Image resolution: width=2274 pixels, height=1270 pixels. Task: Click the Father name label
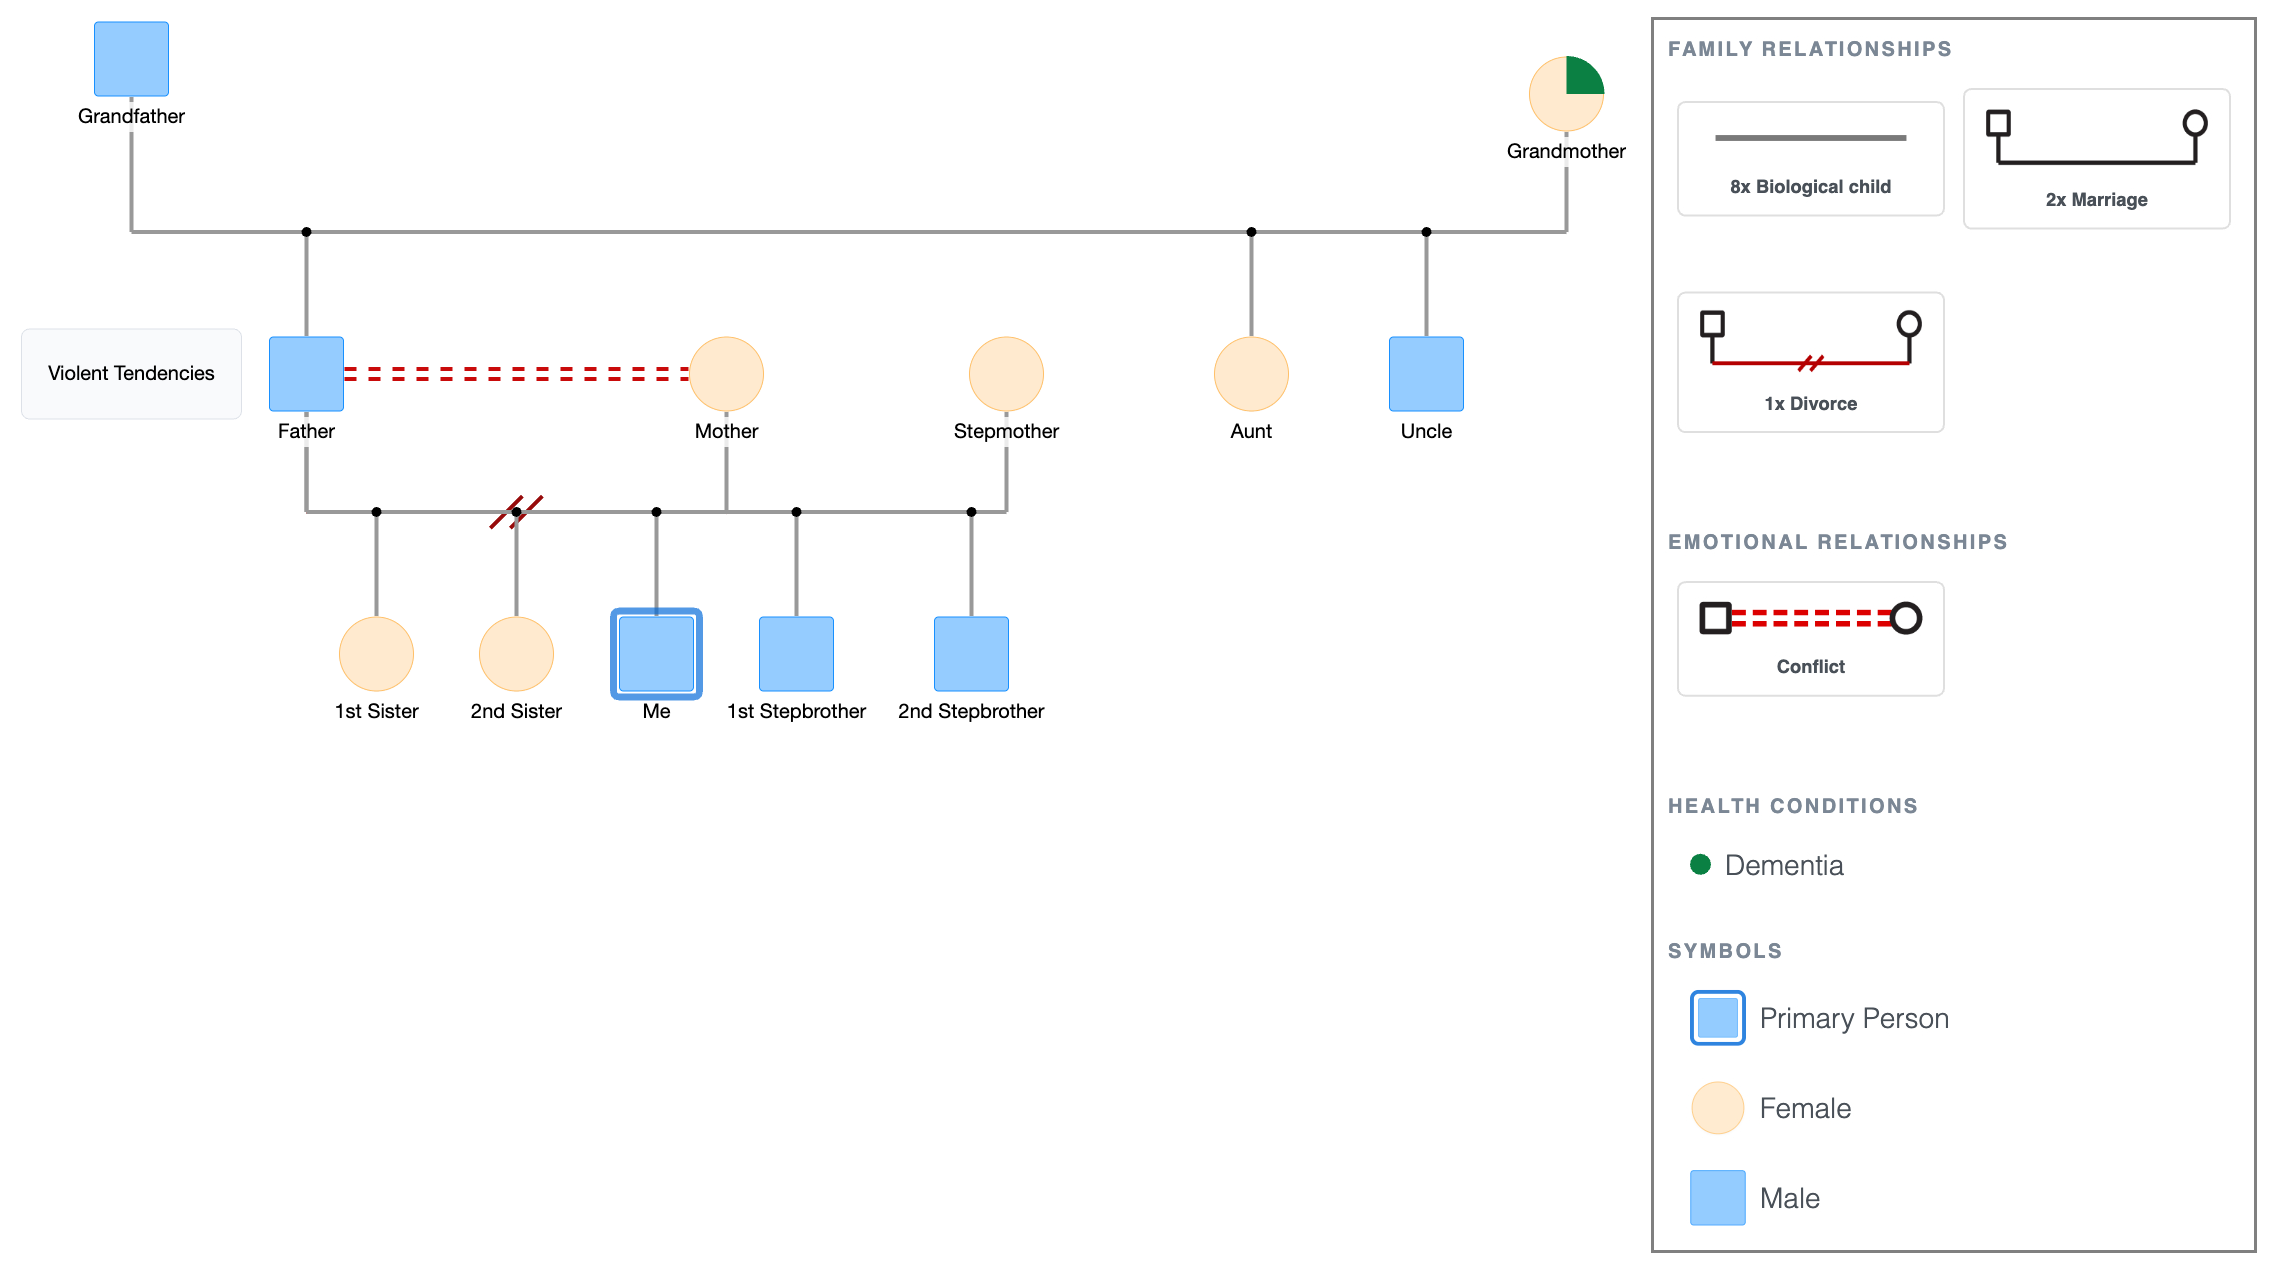(x=306, y=431)
